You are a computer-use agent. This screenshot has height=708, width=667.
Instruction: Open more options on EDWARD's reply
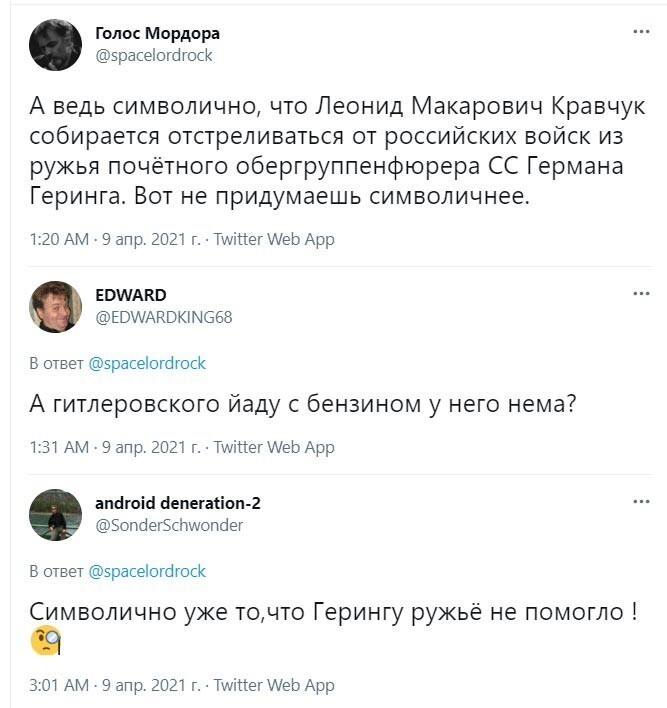(641, 293)
